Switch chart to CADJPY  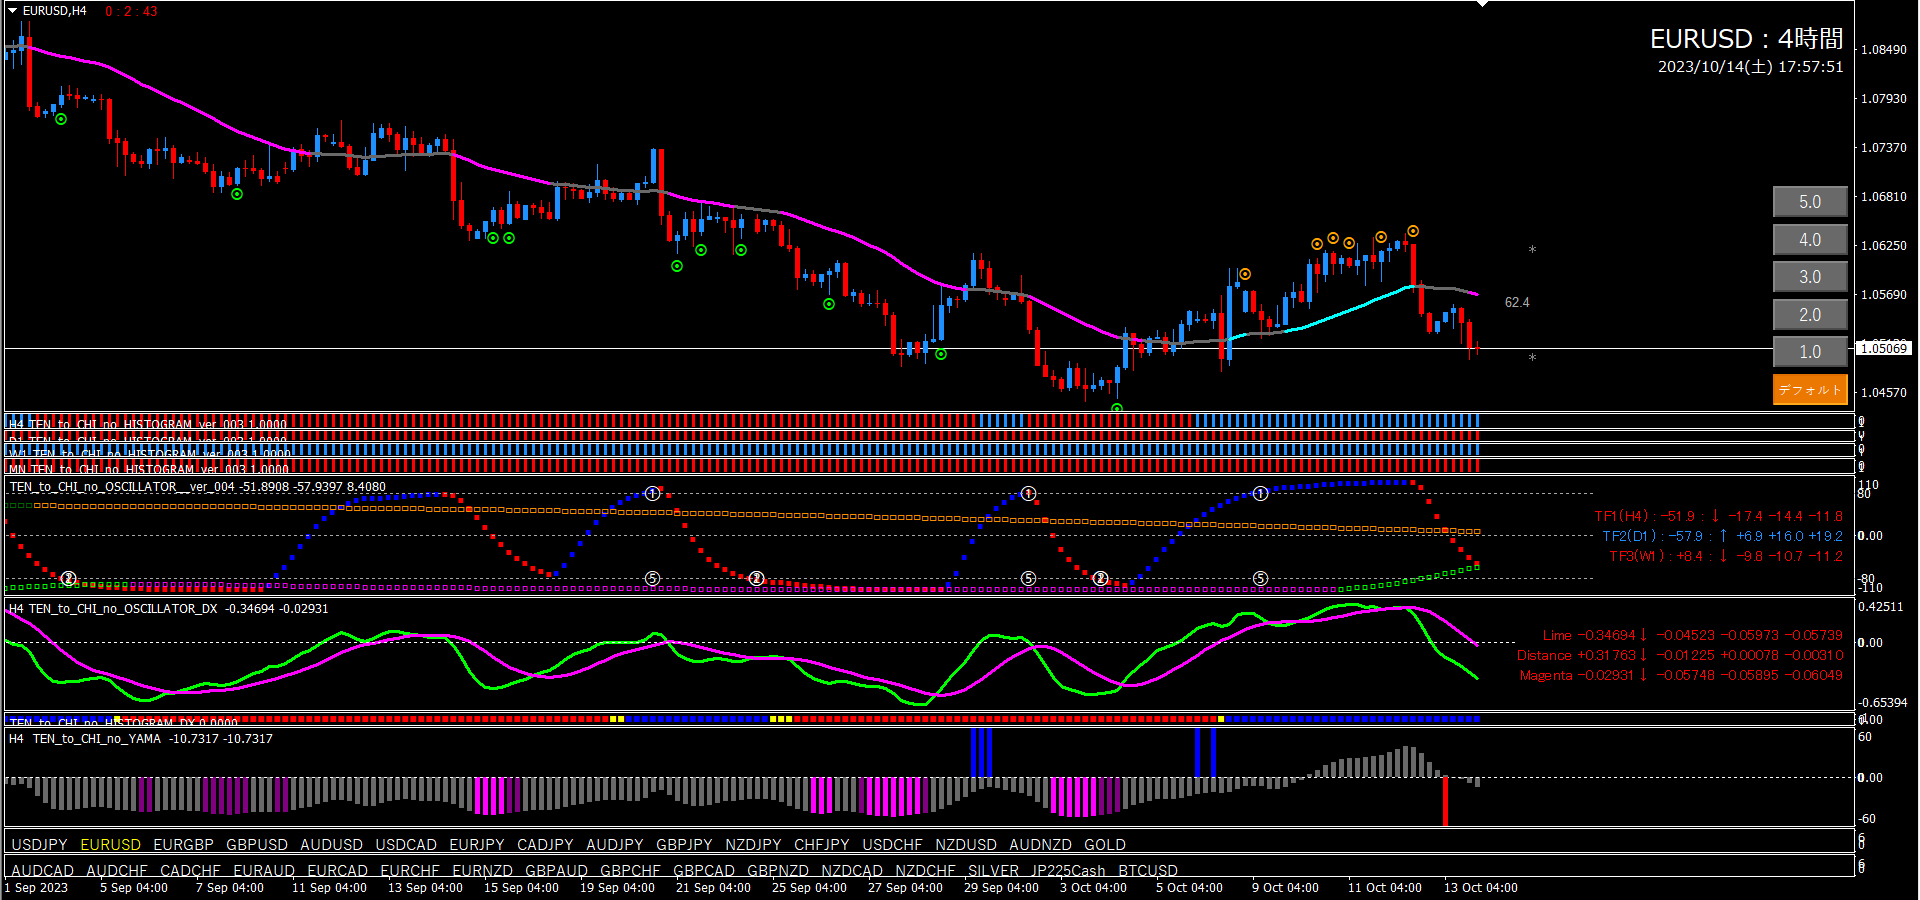(545, 845)
